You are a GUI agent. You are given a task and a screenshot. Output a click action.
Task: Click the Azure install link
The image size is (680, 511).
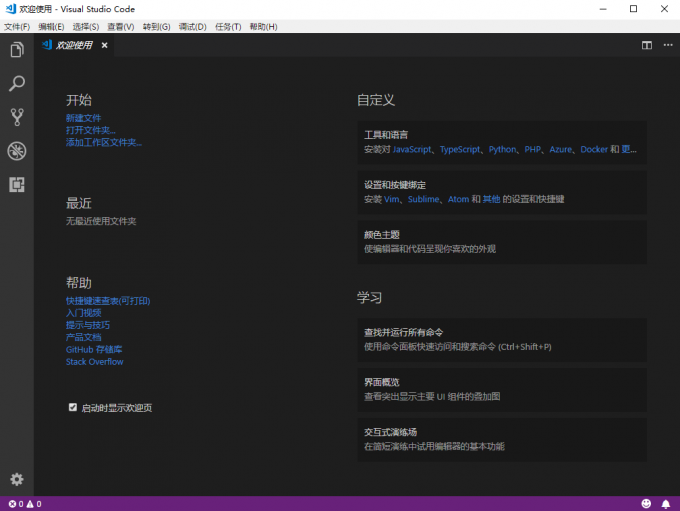click(561, 149)
